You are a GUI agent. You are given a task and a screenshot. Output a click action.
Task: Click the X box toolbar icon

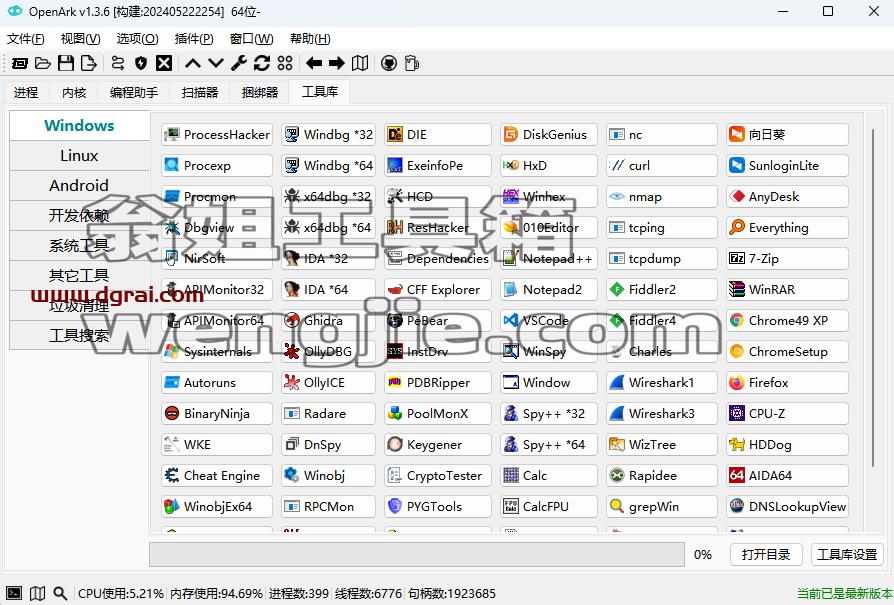(x=164, y=63)
